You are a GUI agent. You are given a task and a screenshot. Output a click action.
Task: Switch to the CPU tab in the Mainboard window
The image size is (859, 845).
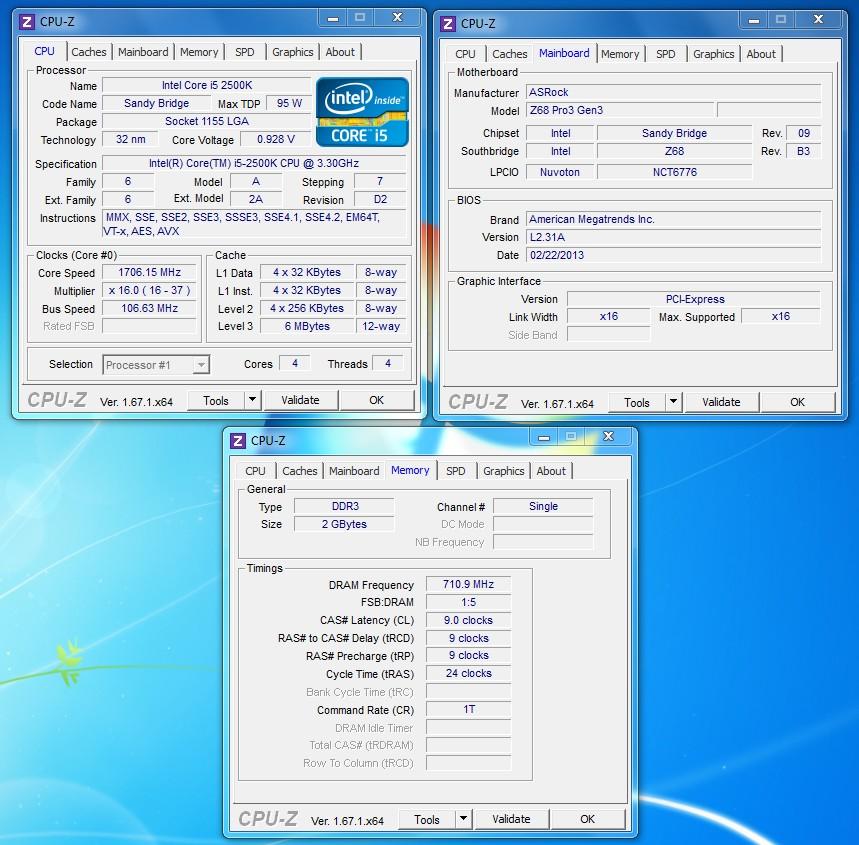465,54
